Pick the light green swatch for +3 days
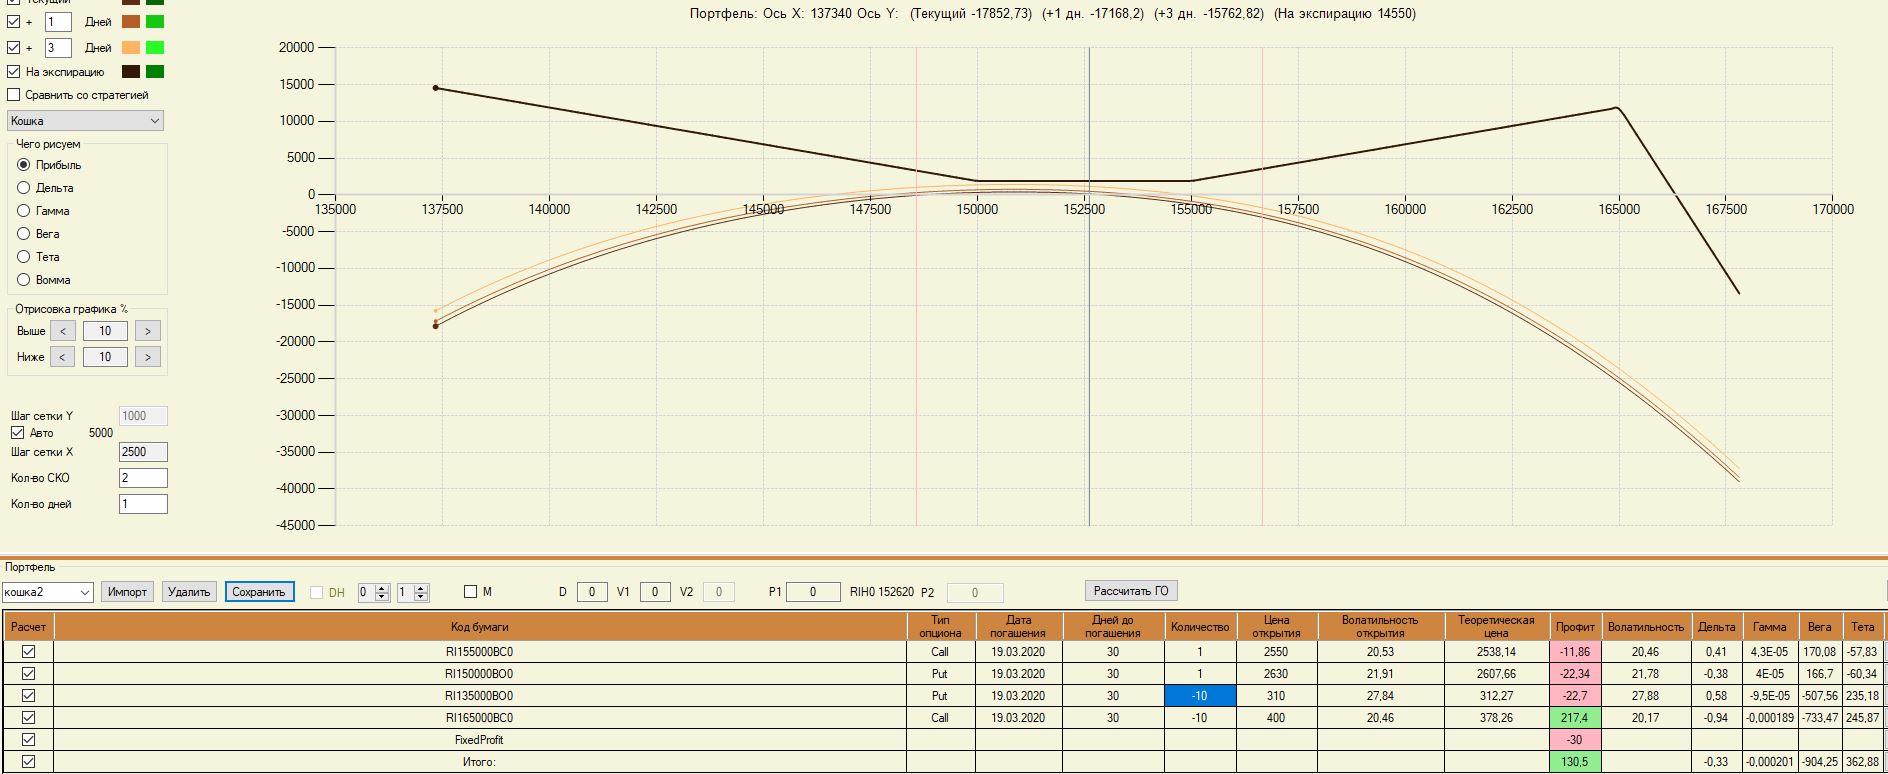Screen dimensions: 1888x774 click(155, 47)
